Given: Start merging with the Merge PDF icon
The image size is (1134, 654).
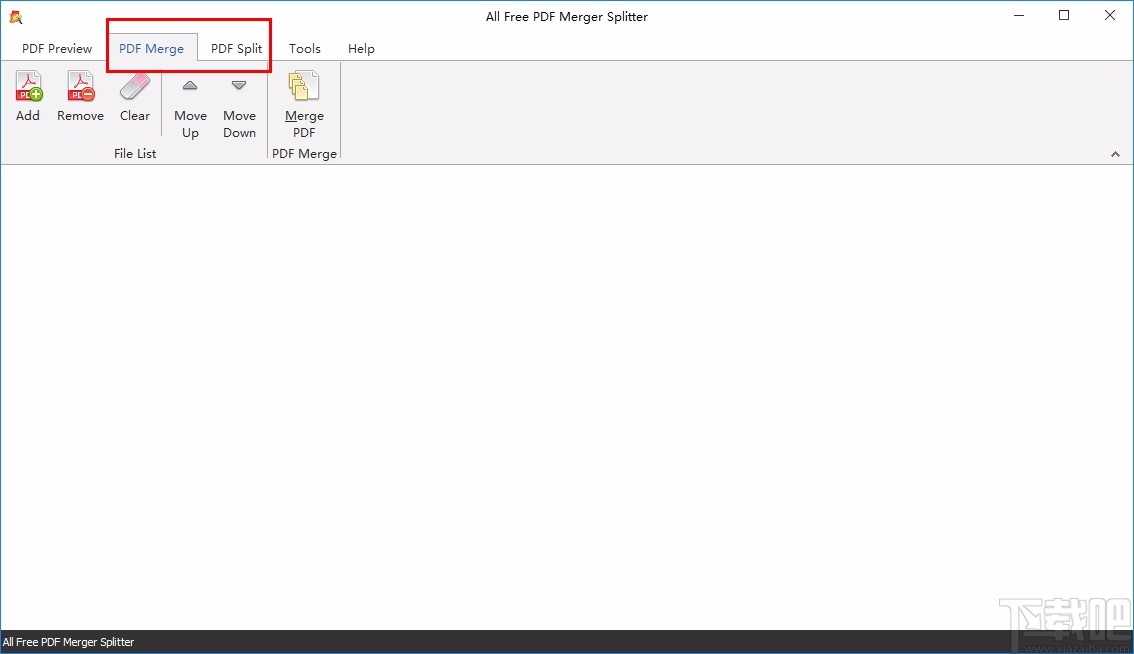Looking at the screenshot, I should point(303,85).
